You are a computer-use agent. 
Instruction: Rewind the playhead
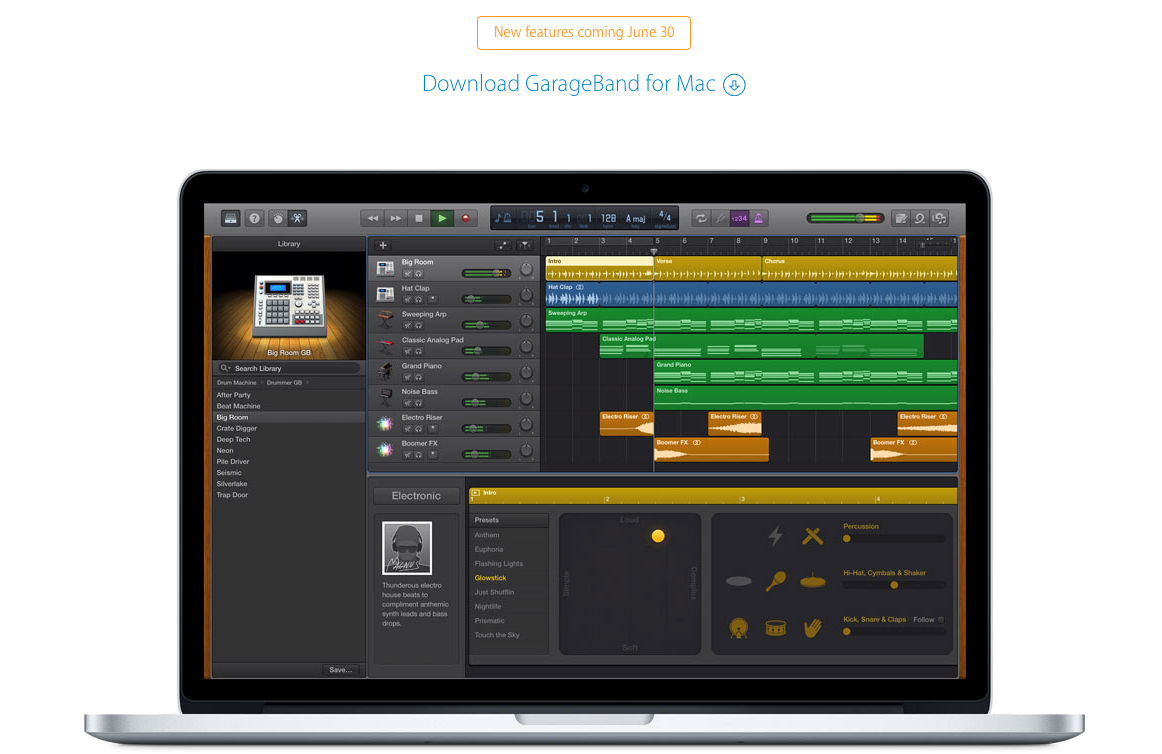coord(373,218)
